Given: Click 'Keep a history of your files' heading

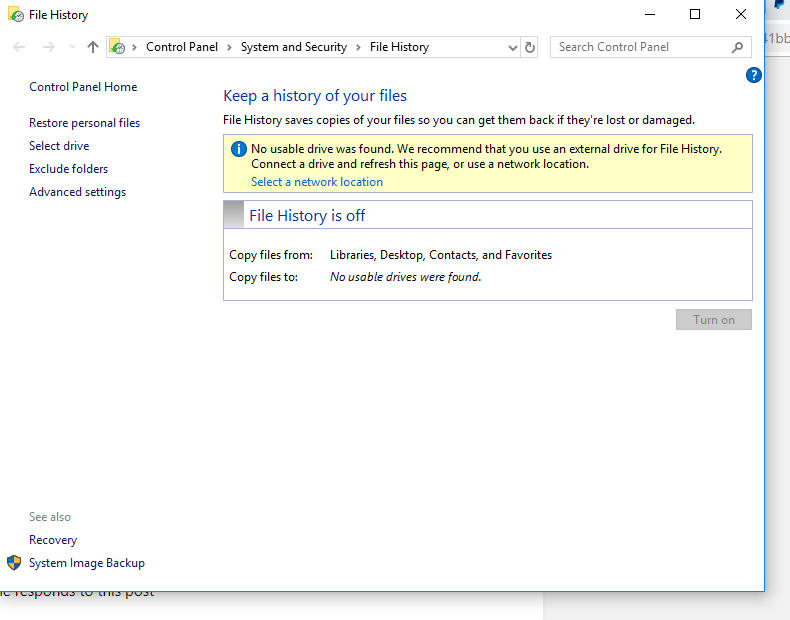Looking at the screenshot, I should pyautogui.click(x=315, y=96).
